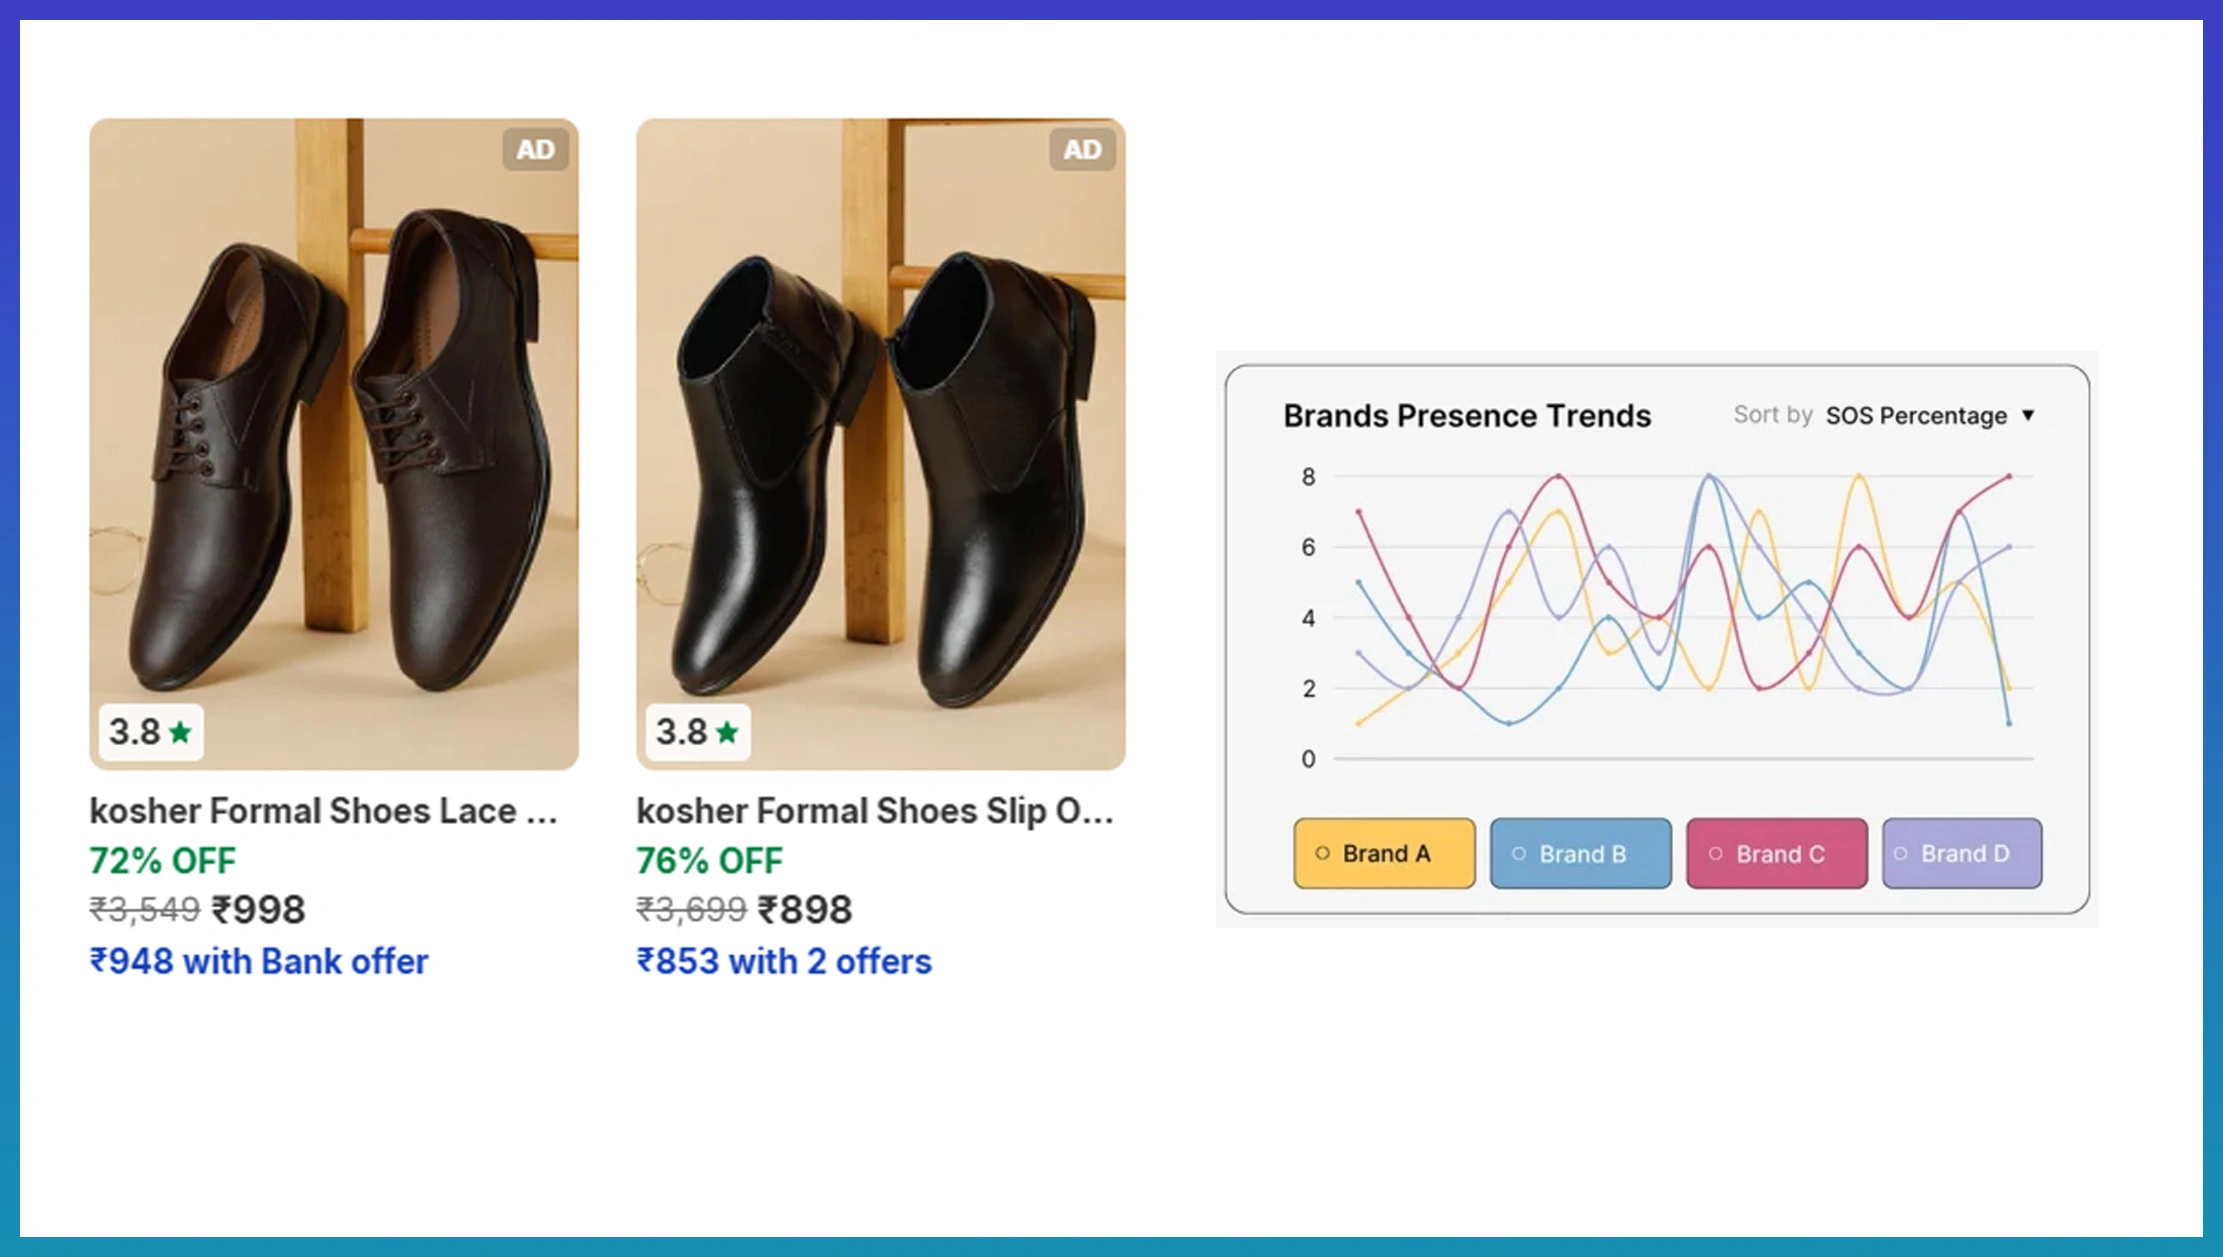
Task: Click the star icon on slip-on shoes rating
Action: pos(727,732)
